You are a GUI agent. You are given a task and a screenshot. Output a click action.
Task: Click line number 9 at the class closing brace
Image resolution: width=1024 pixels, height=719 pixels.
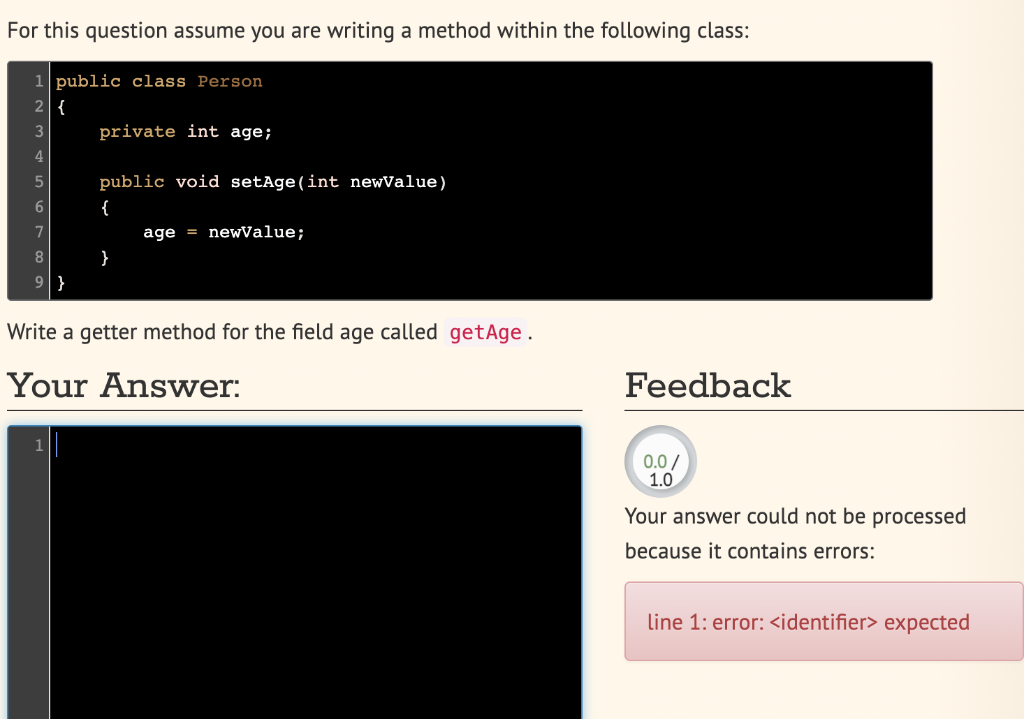coord(38,282)
